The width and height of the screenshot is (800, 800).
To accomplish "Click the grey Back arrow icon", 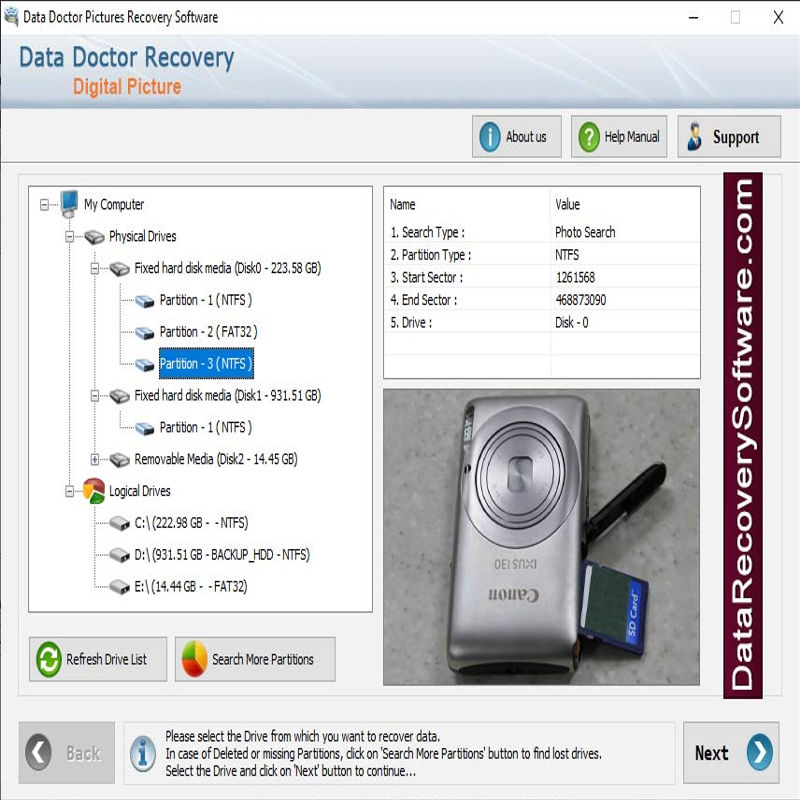I will tap(38, 752).
